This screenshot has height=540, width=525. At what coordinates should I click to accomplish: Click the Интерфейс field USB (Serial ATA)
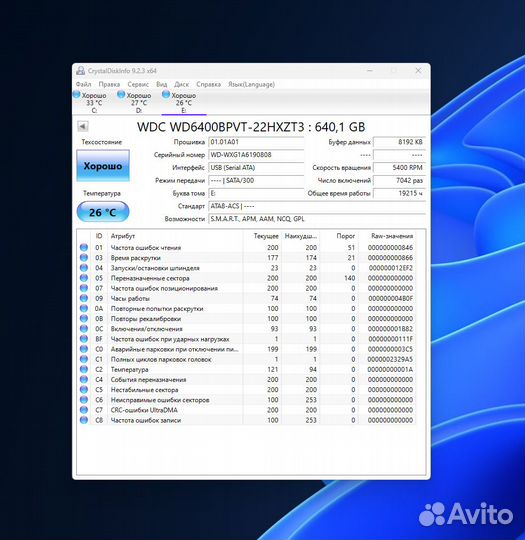click(x=256, y=168)
